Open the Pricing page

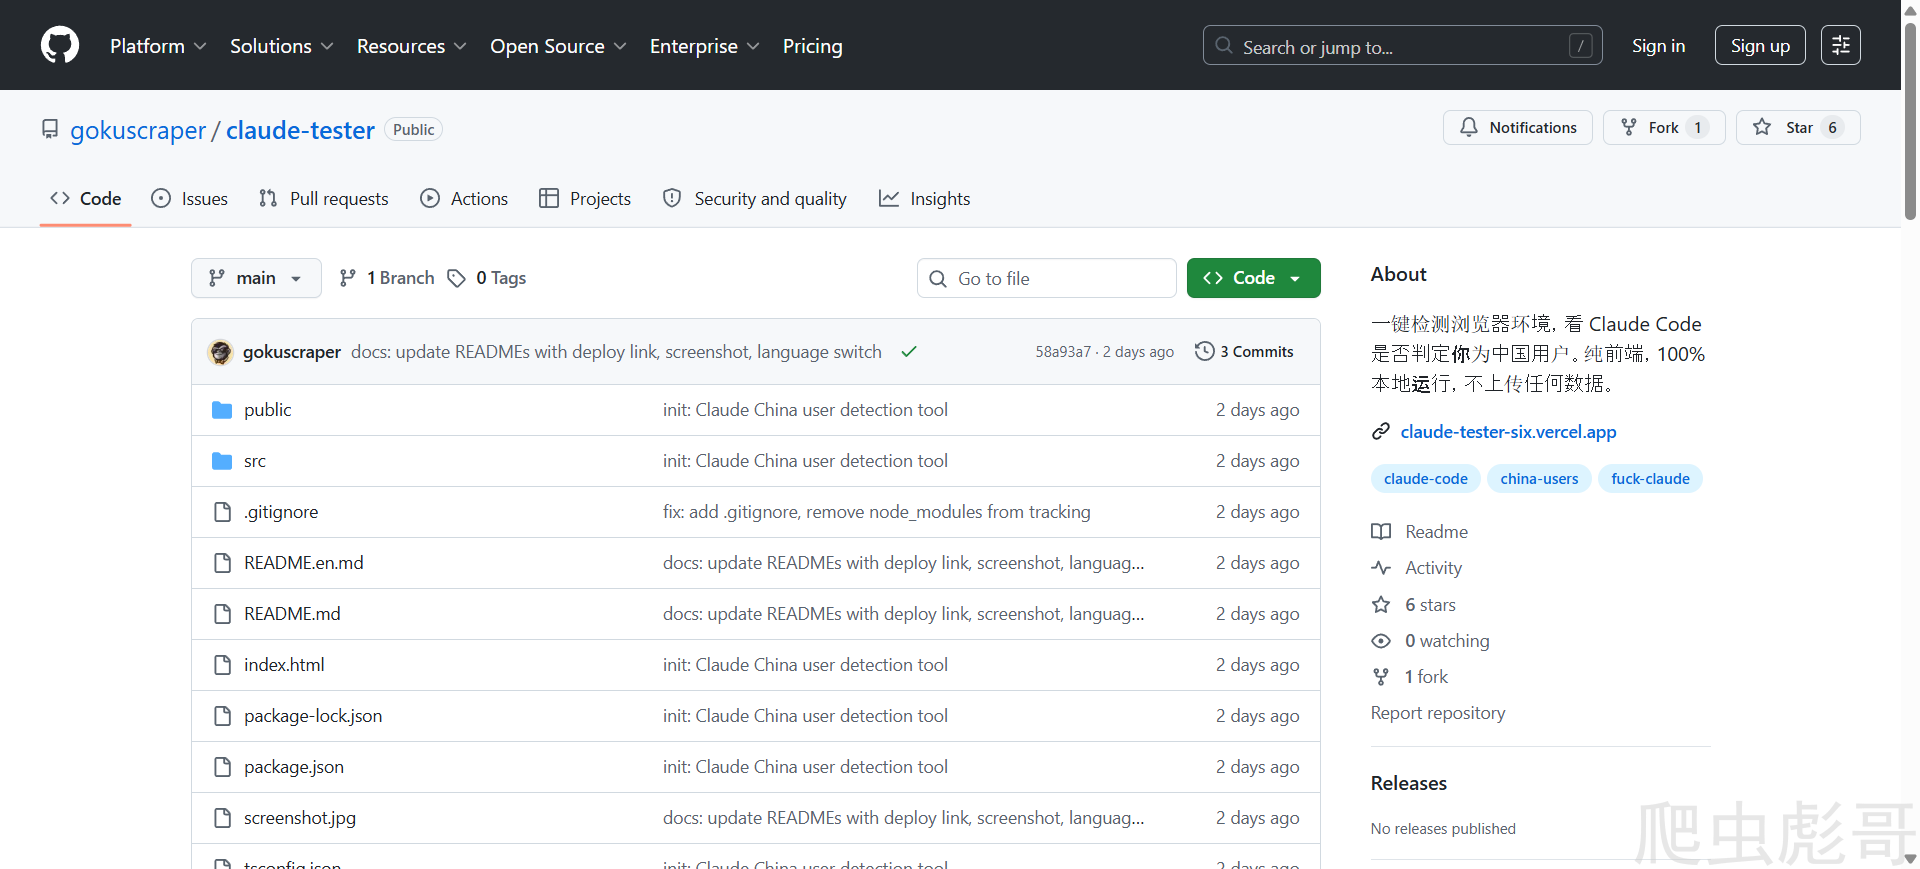click(812, 46)
